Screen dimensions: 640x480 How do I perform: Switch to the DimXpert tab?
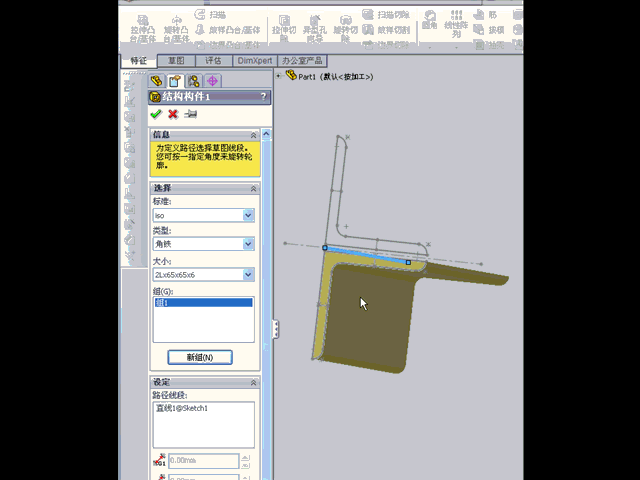coord(255,61)
